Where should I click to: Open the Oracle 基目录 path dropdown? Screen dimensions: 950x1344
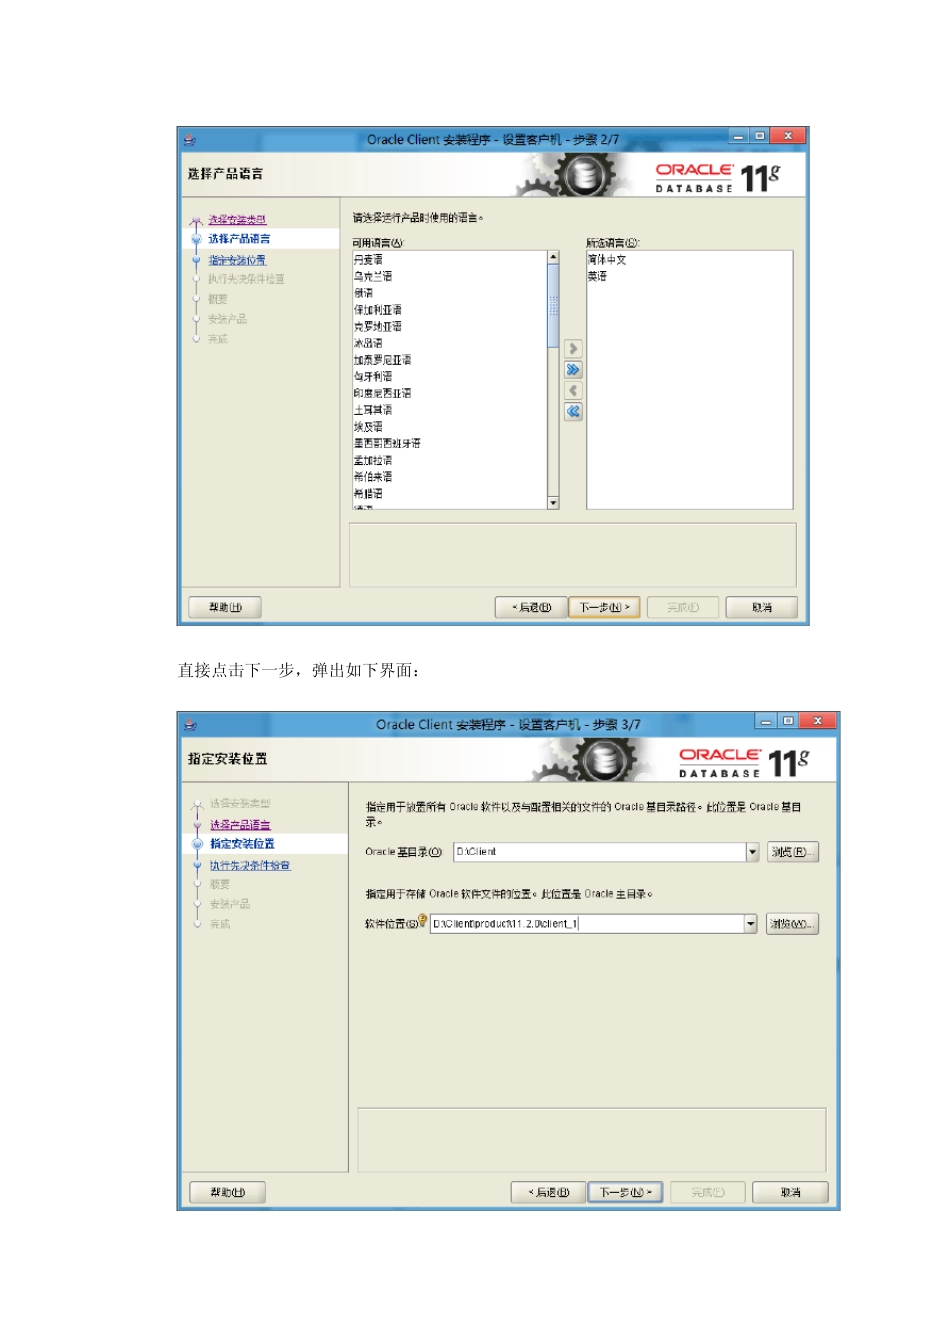click(x=753, y=852)
